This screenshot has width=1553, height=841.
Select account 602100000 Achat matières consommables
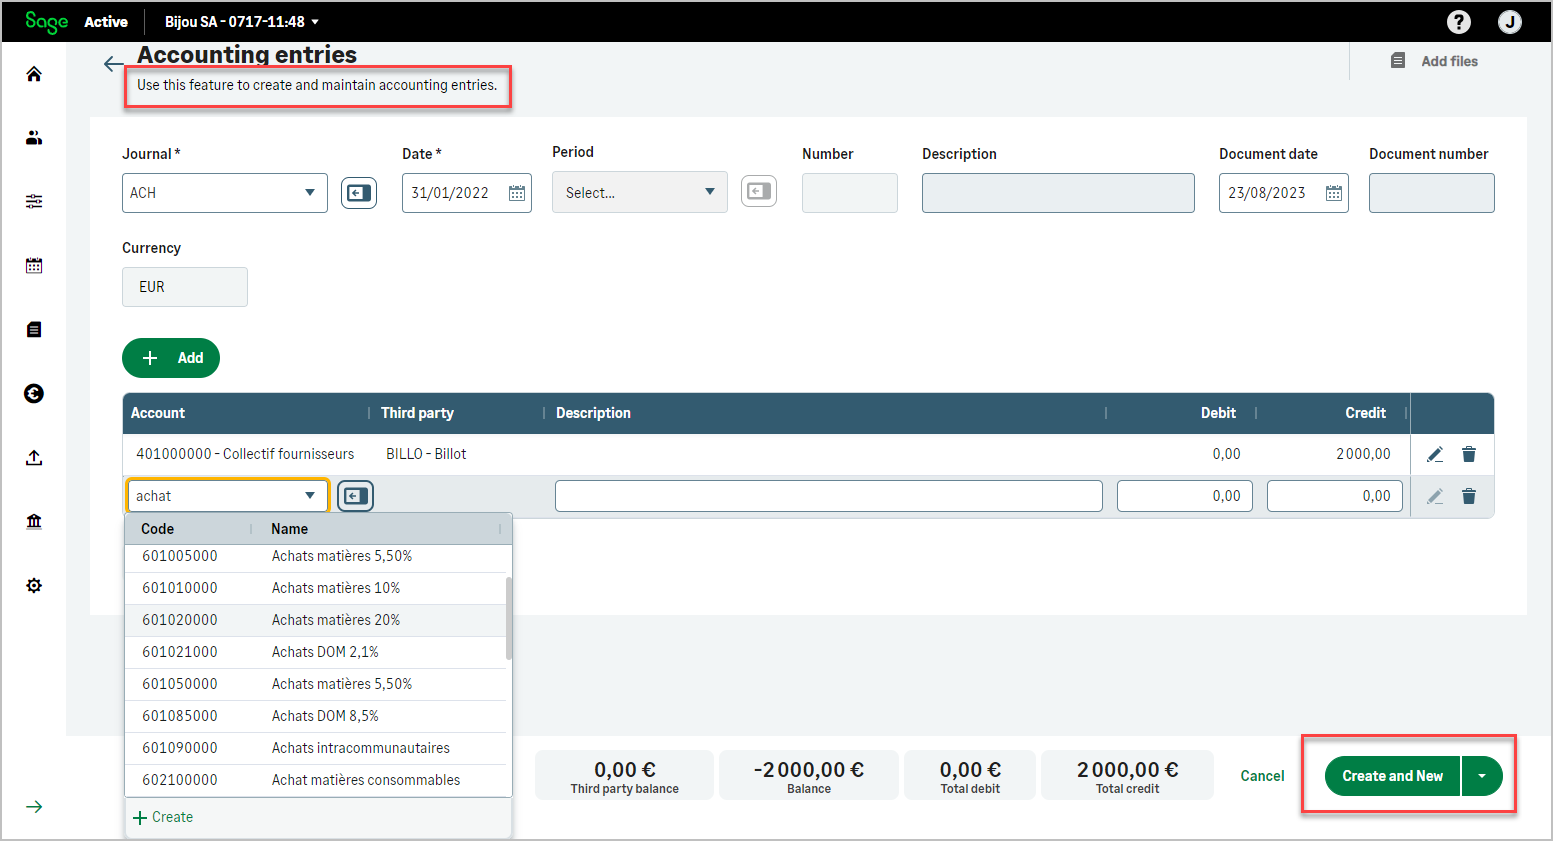click(318, 780)
